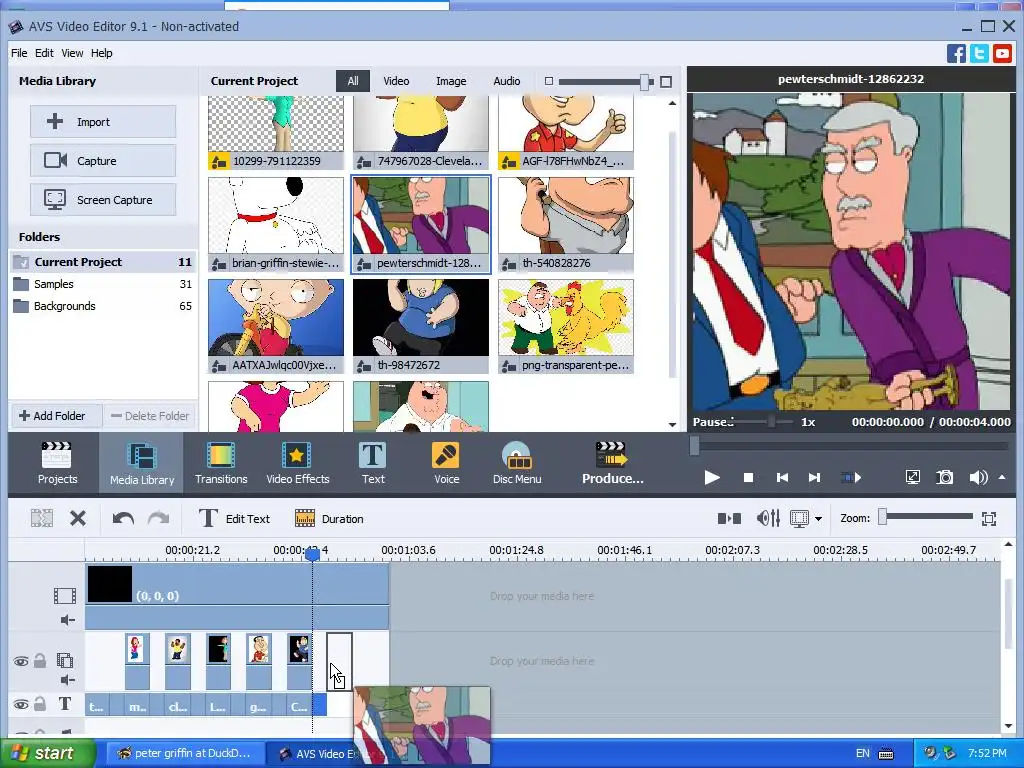This screenshot has height=768, width=1024.
Task: Open the Video Effects panel
Action: pos(297,463)
